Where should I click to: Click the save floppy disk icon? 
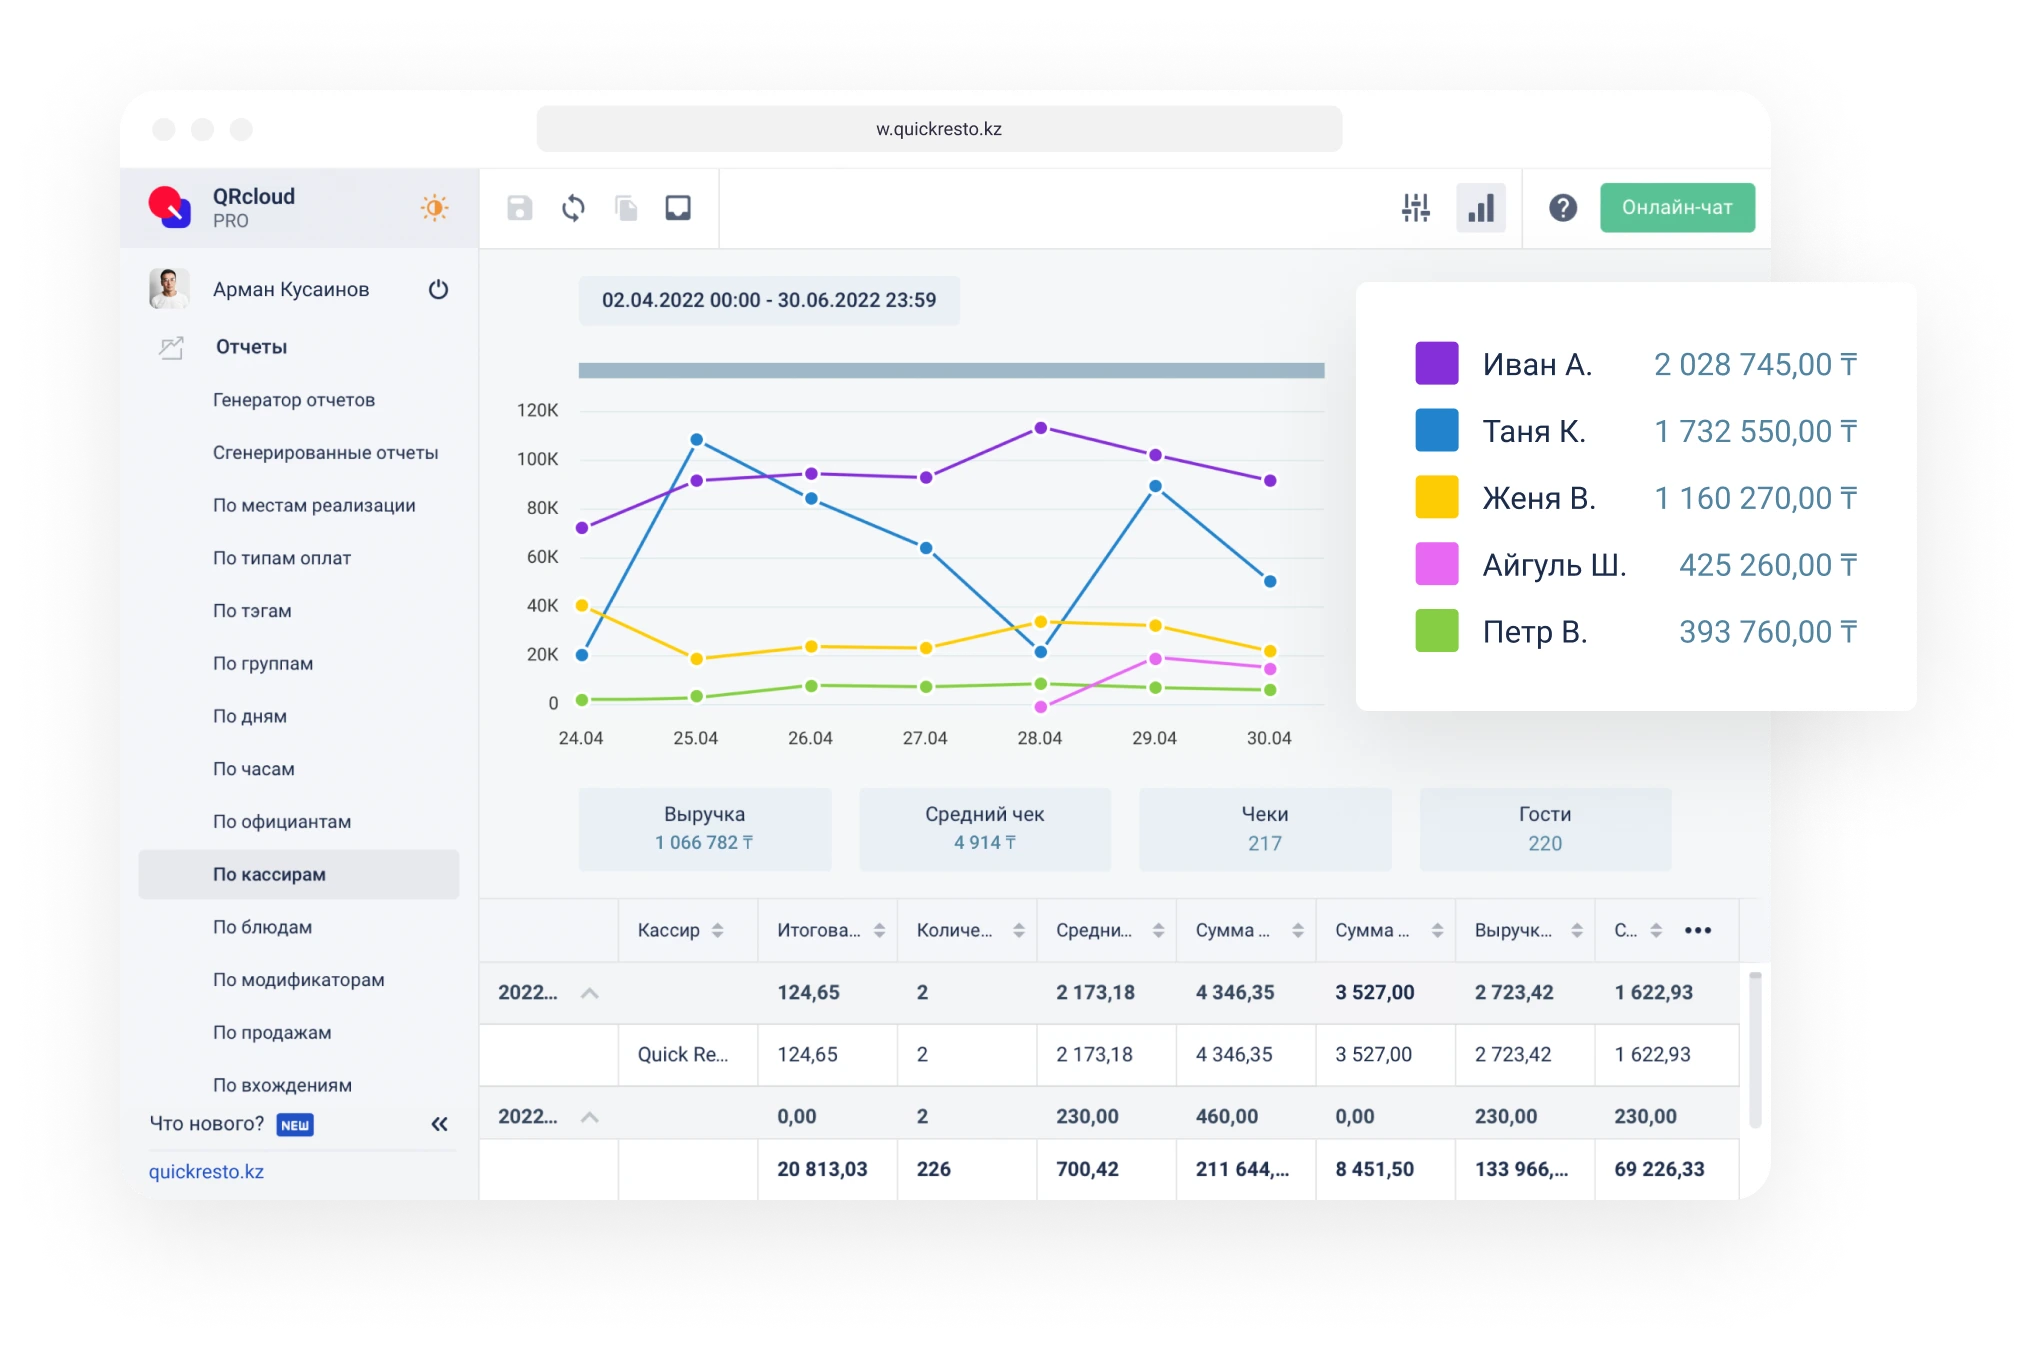519,208
